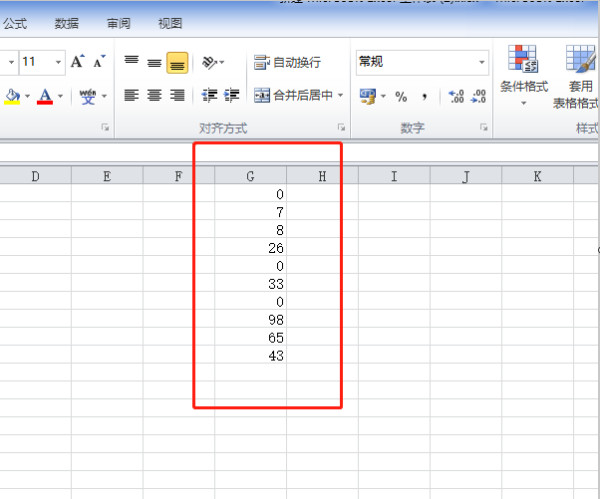Select column I header
Screen dimensions: 600x499
tap(394, 176)
